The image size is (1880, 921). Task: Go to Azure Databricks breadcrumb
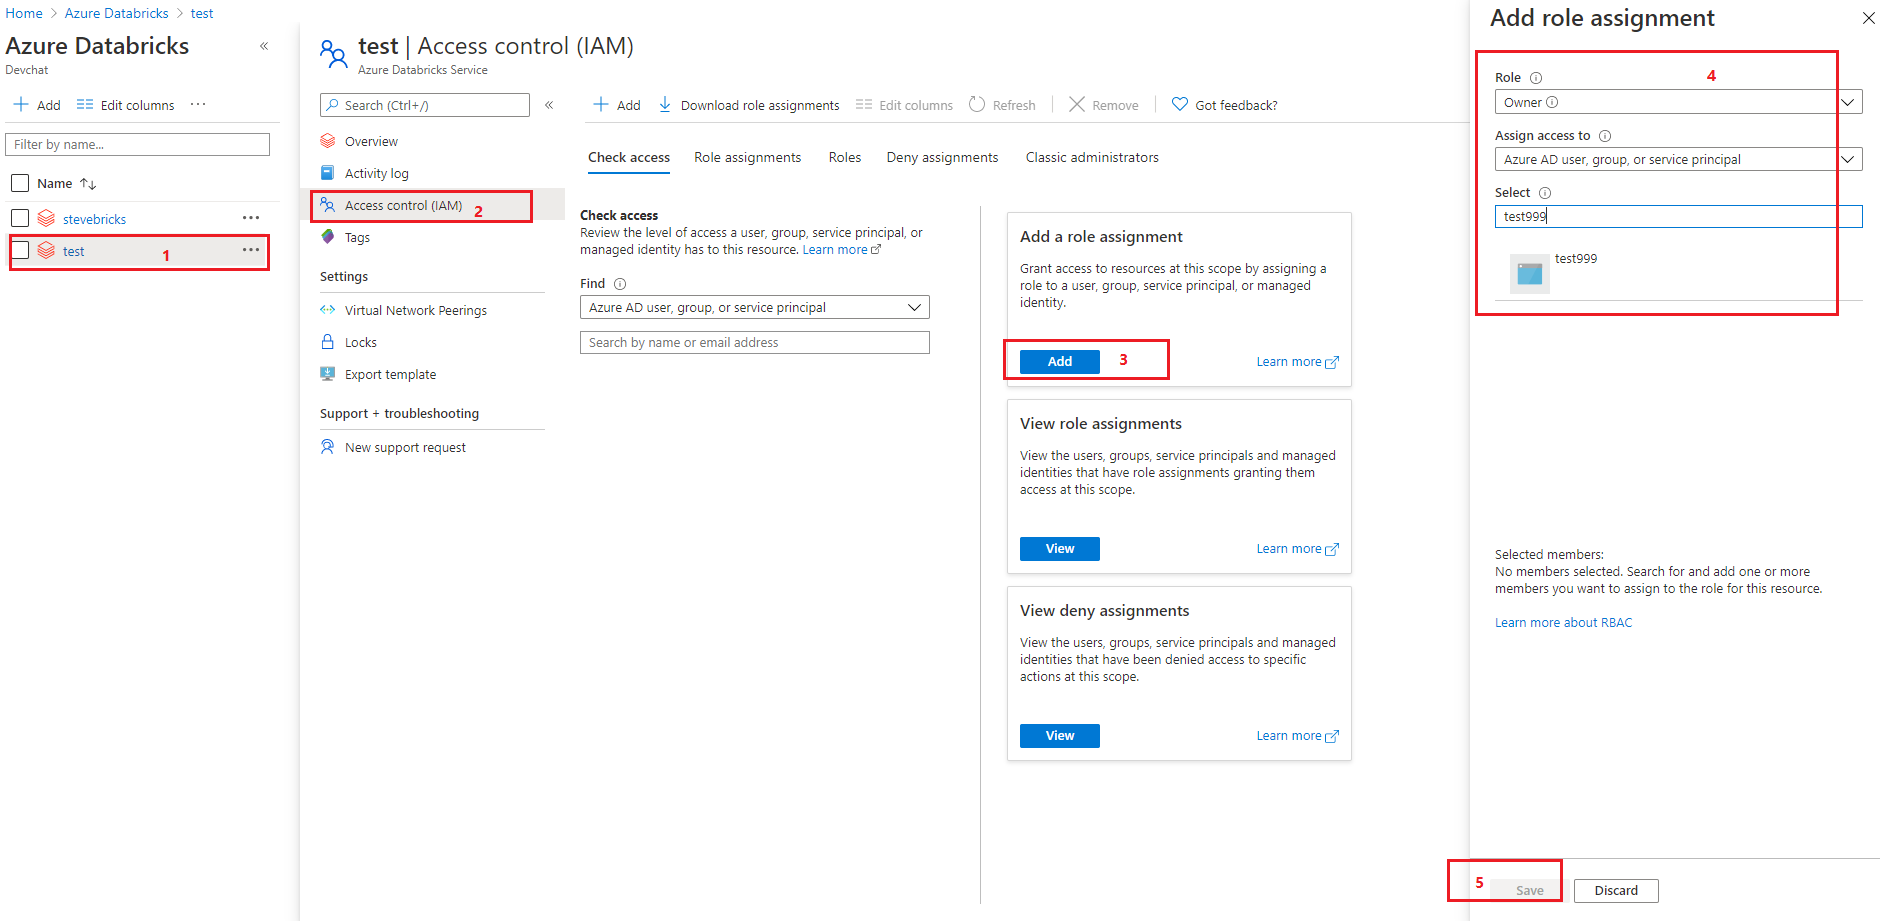coord(116,13)
